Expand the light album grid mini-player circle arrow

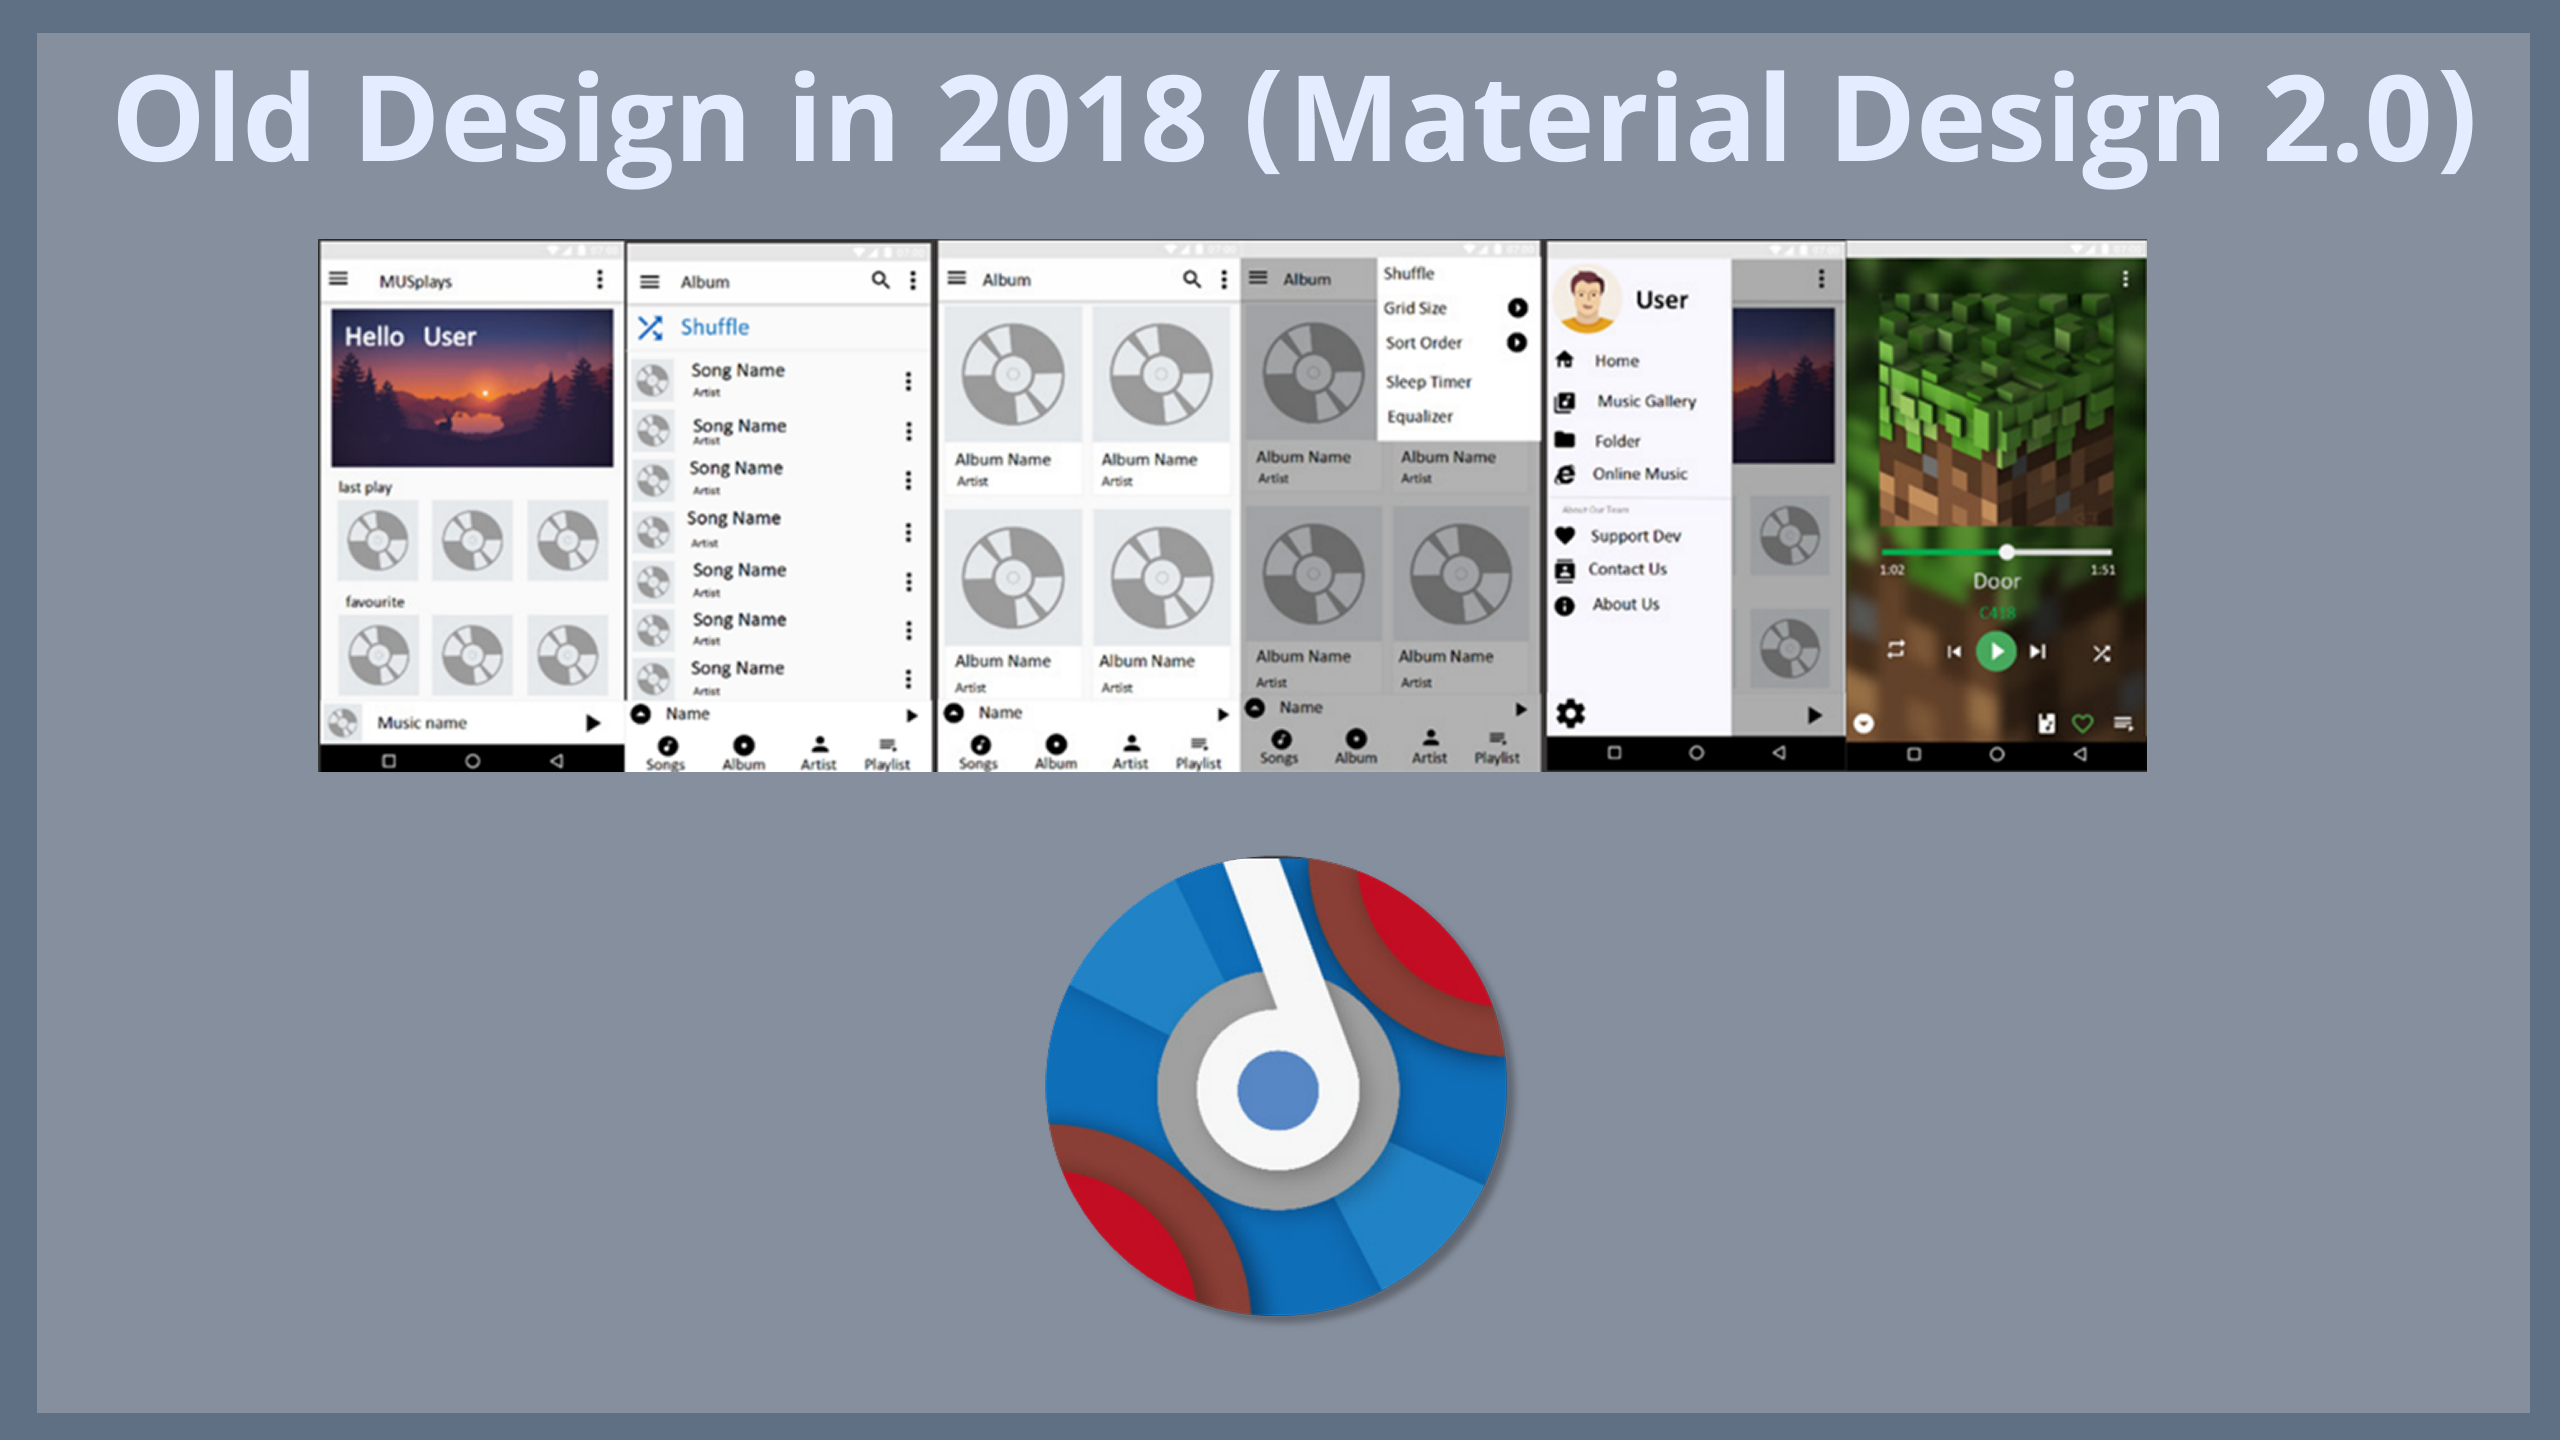pyautogui.click(x=954, y=713)
